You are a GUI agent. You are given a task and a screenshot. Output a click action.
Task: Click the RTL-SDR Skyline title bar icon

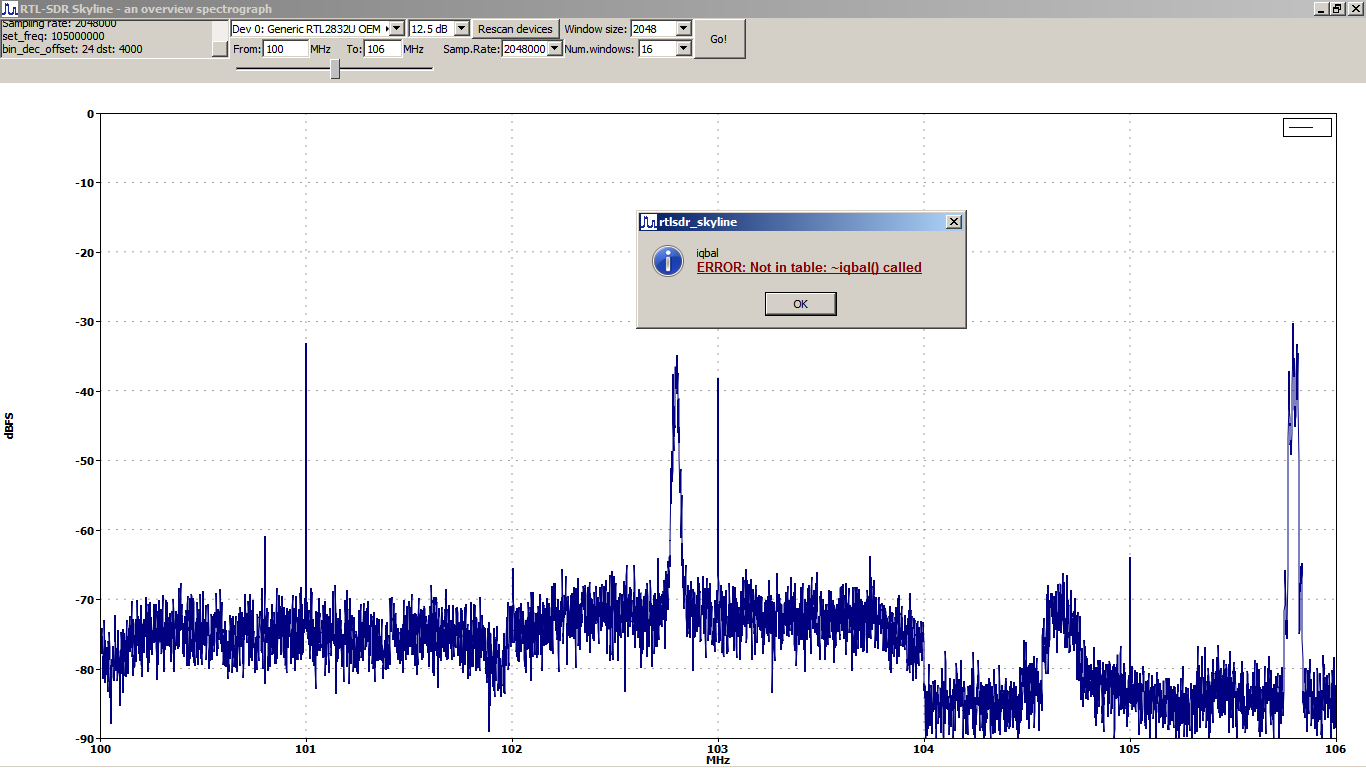(10, 8)
